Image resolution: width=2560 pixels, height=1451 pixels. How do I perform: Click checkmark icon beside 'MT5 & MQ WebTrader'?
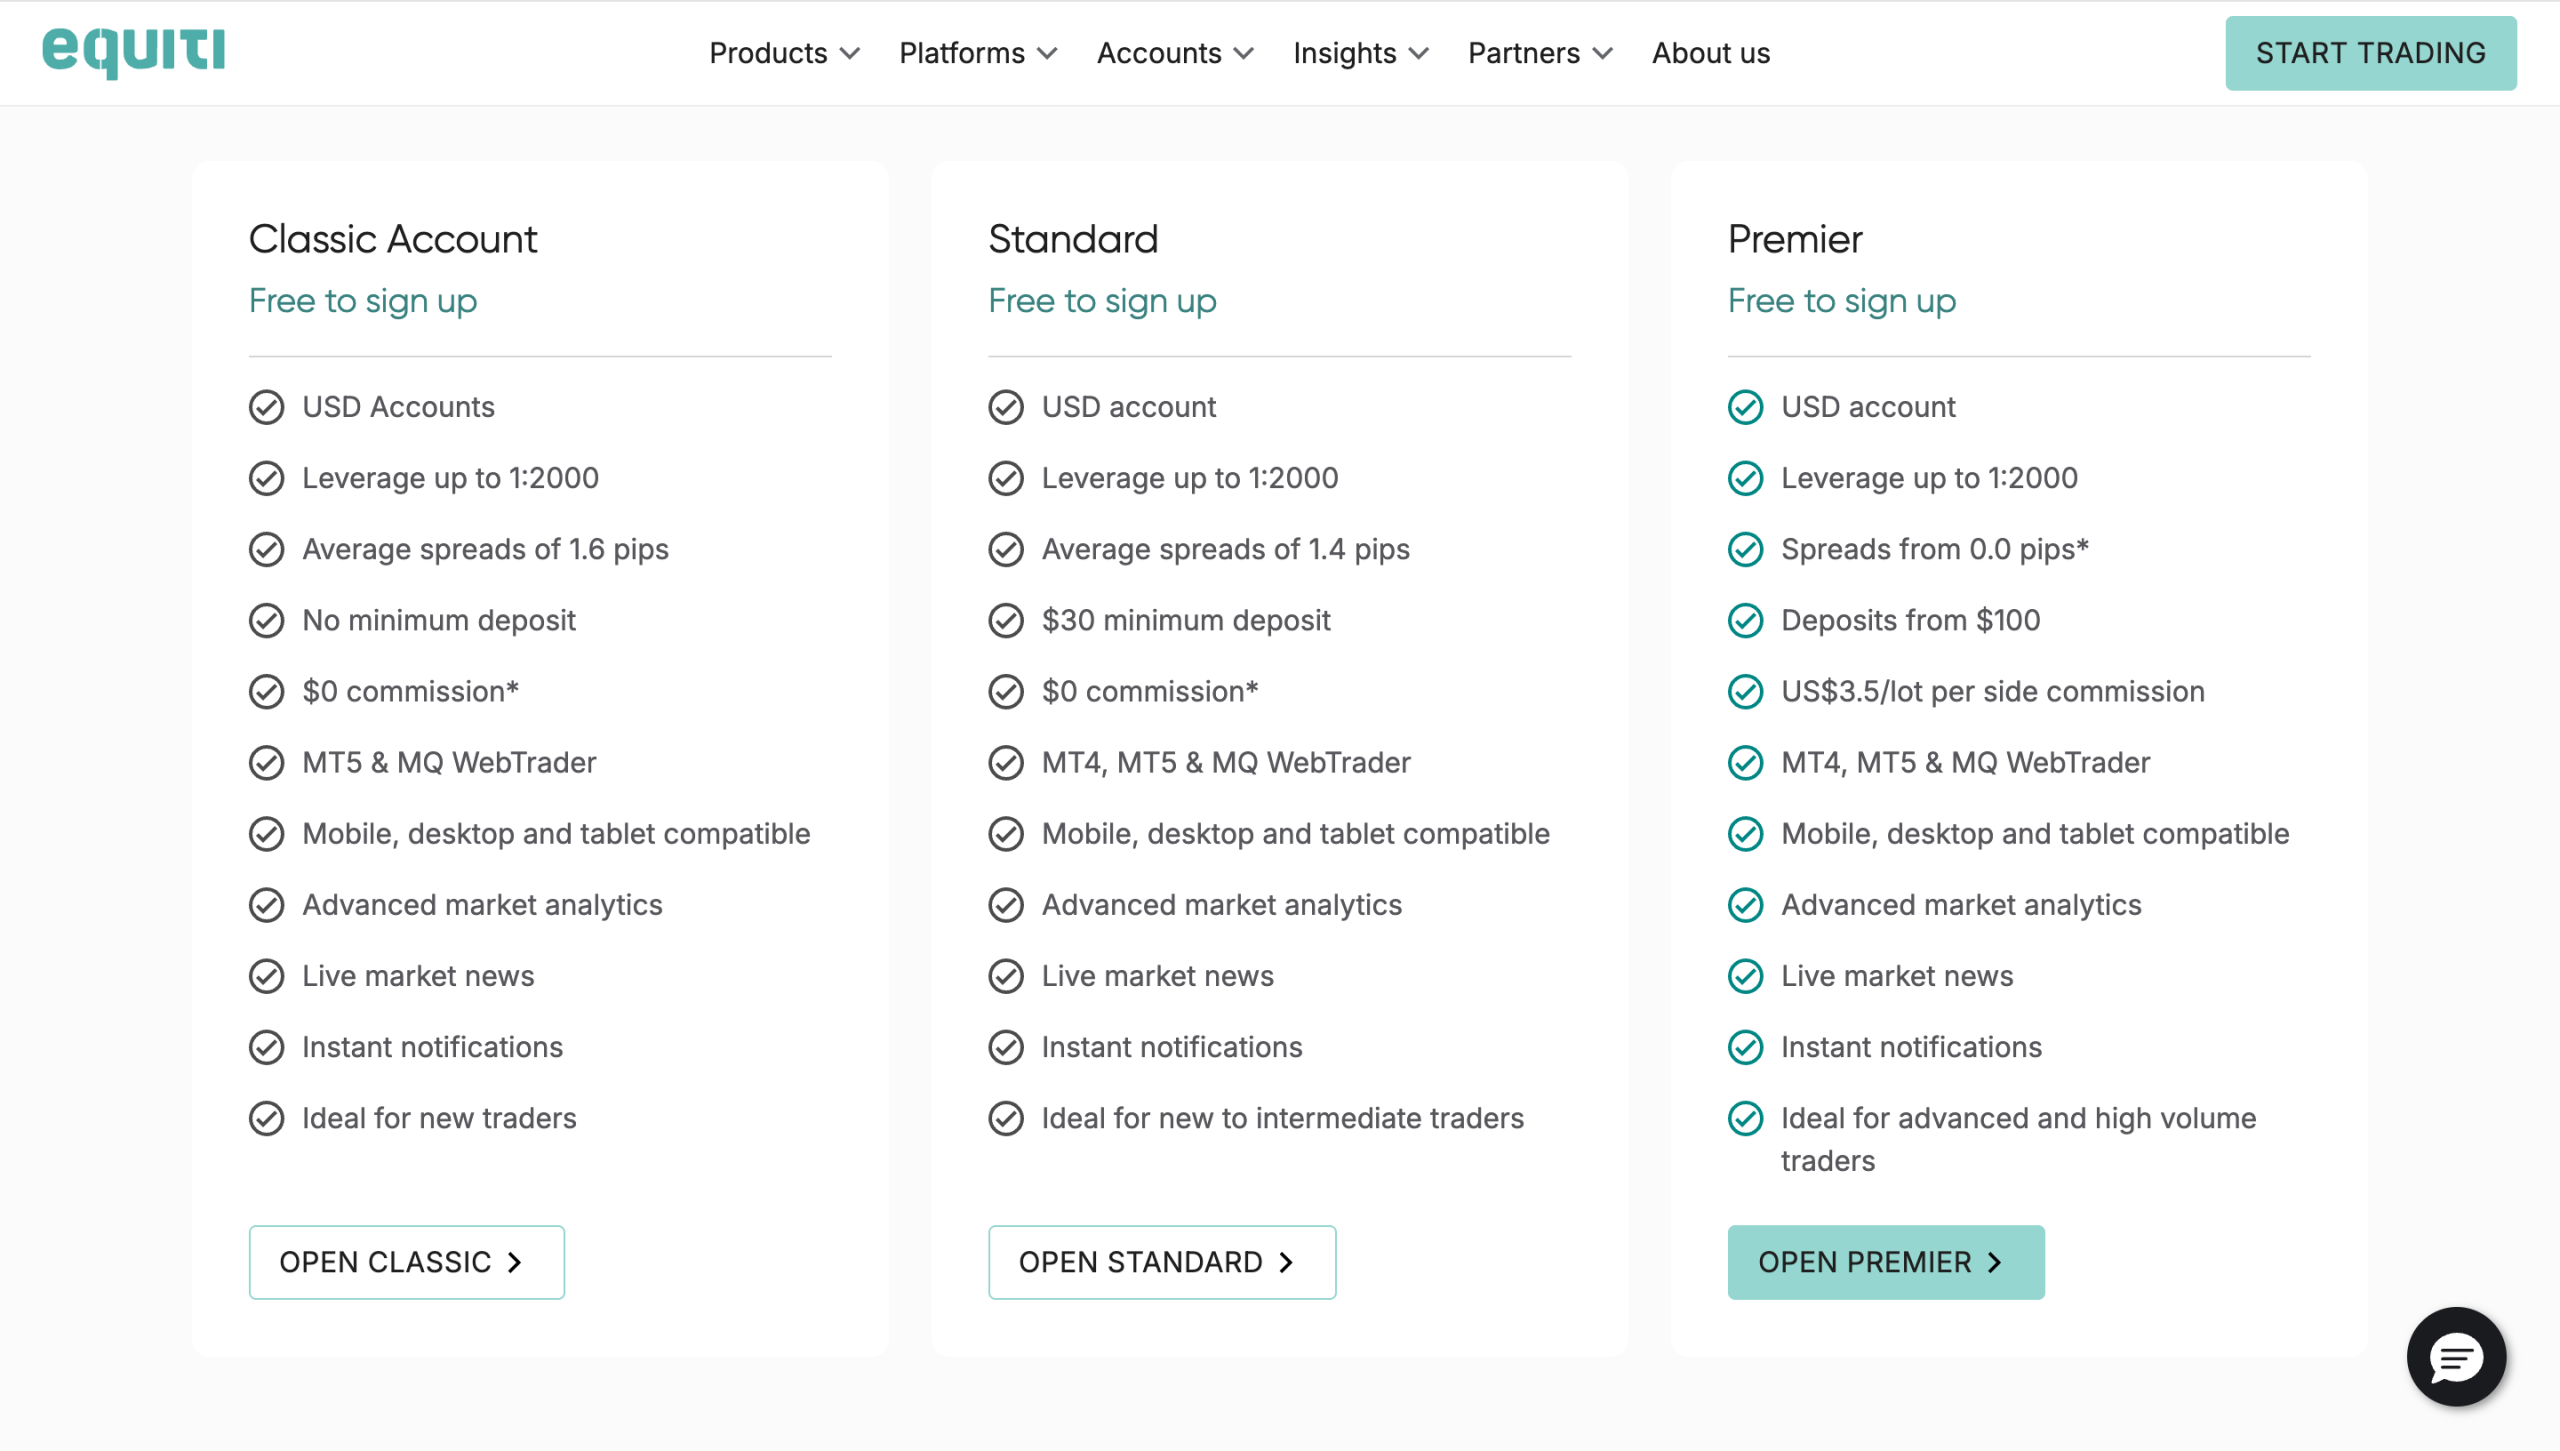pyautogui.click(x=266, y=762)
